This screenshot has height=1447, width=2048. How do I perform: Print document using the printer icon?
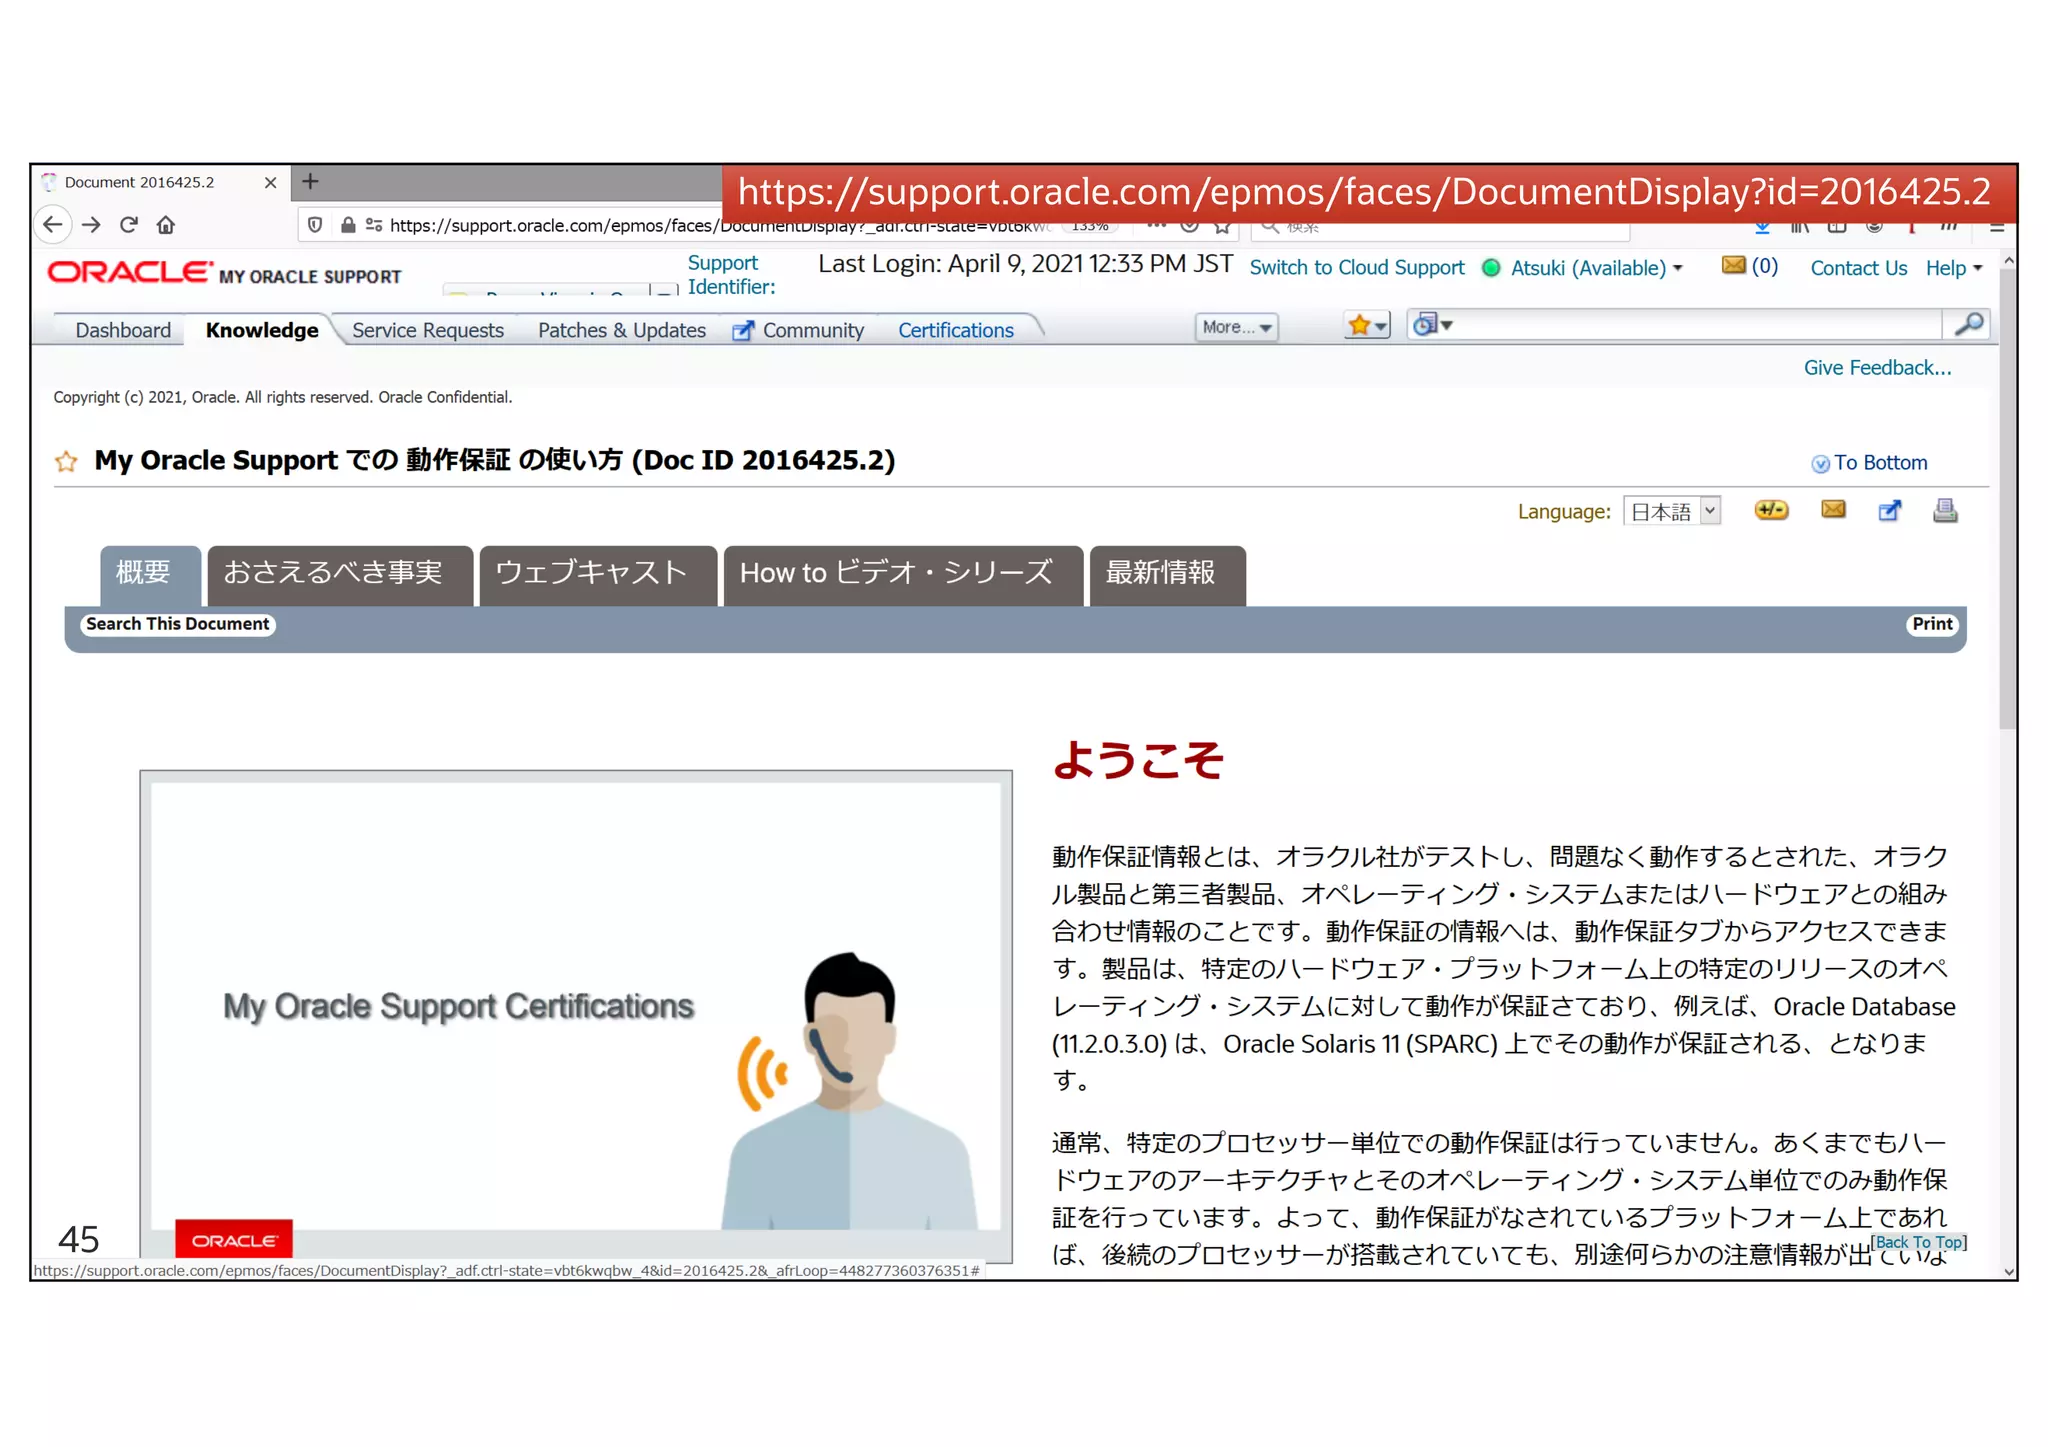(x=1945, y=511)
